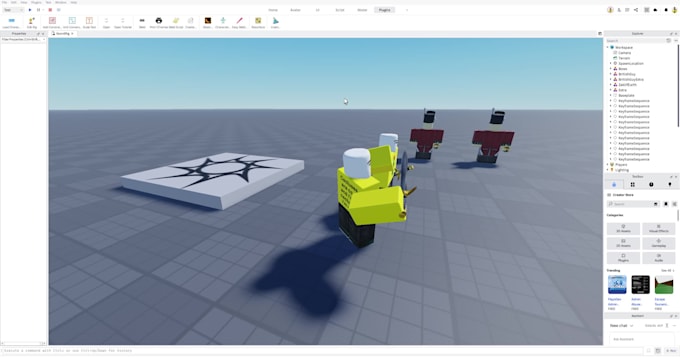Open the Inventory grid toolbox tab
Image resolution: width=680 pixels, height=364 pixels.
pyautogui.click(x=632, y=185)
